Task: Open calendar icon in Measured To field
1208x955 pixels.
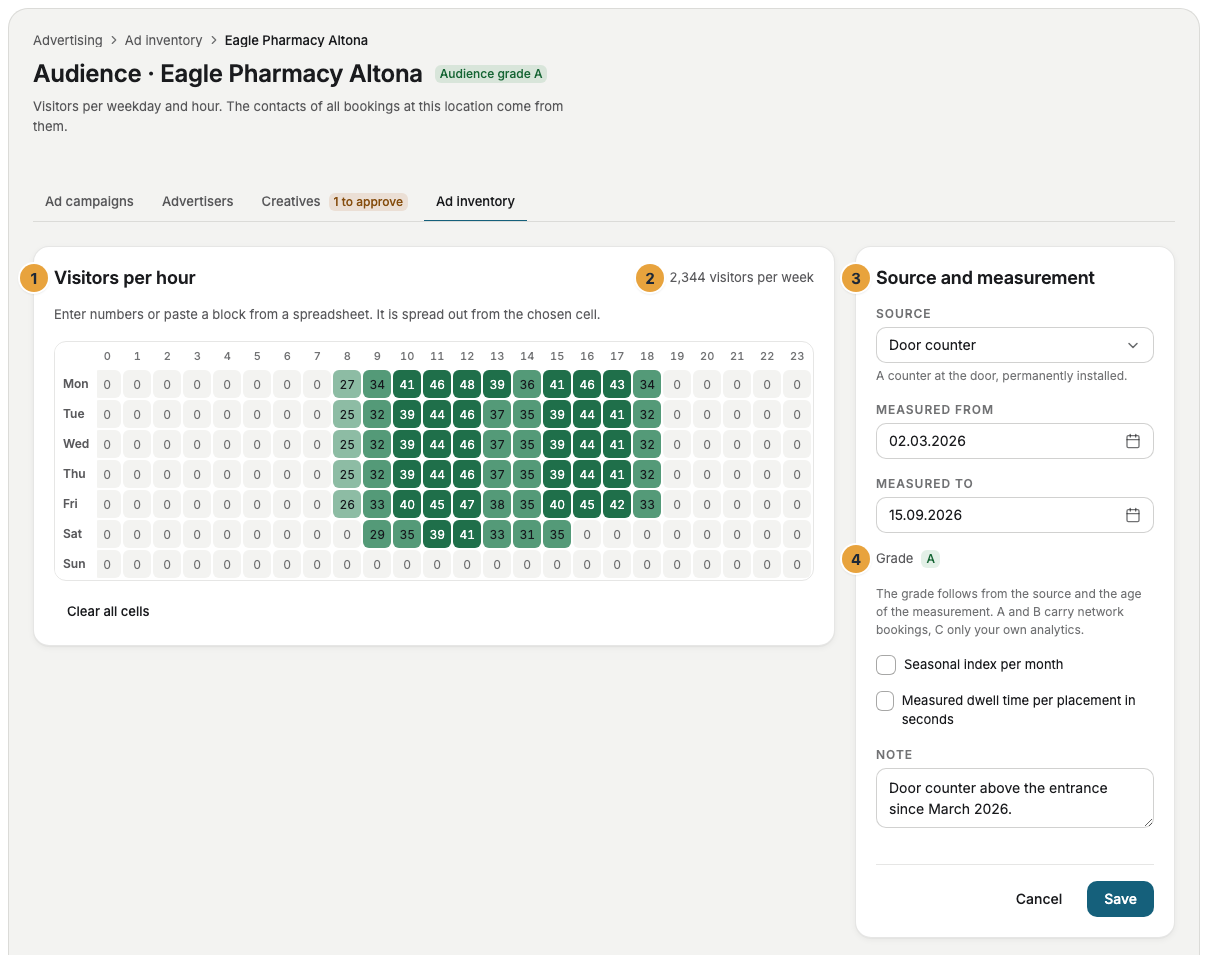Action: (x=1133, y=515)
